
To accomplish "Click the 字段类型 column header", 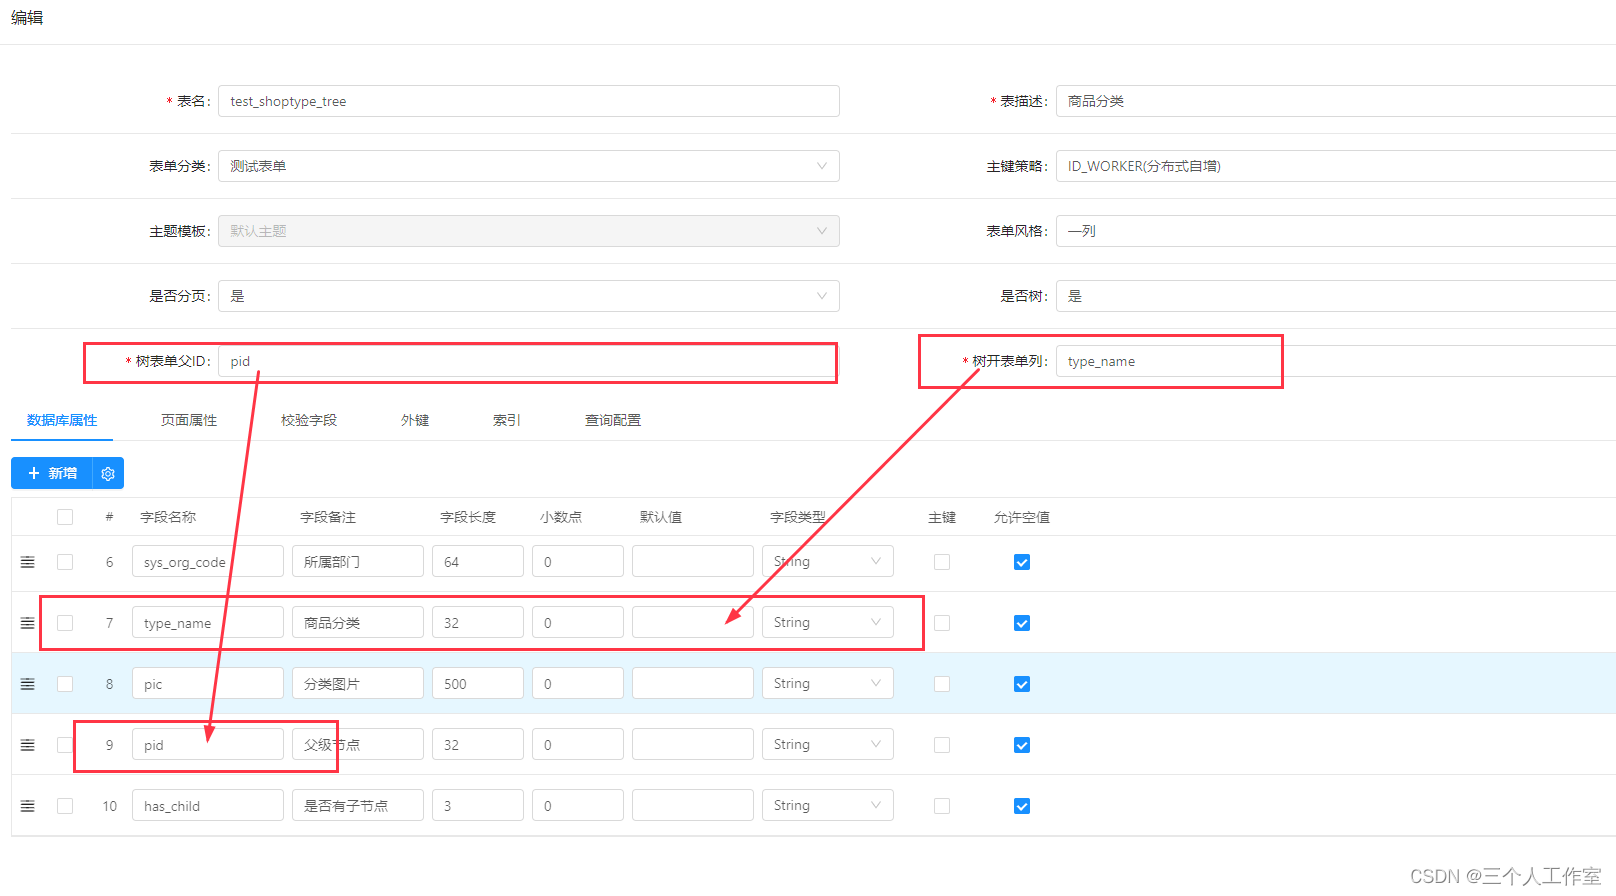I will [x=798, y=517].
